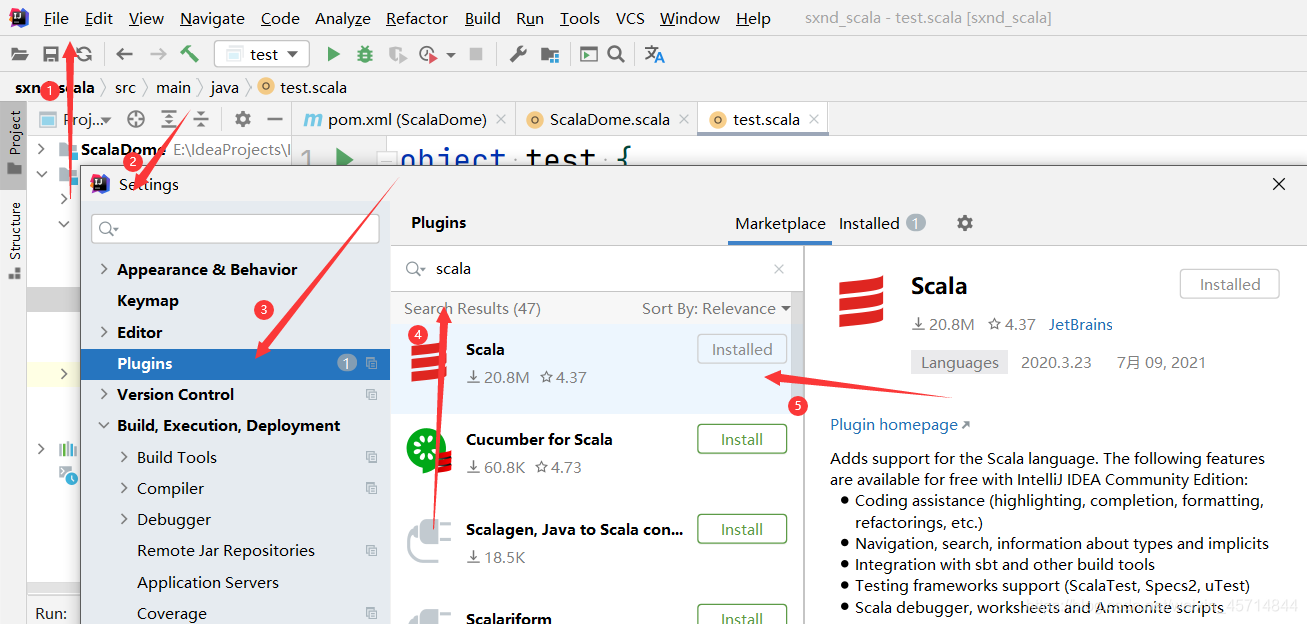
Task: Open the Project panel gear options
Action: click(243, 119)
